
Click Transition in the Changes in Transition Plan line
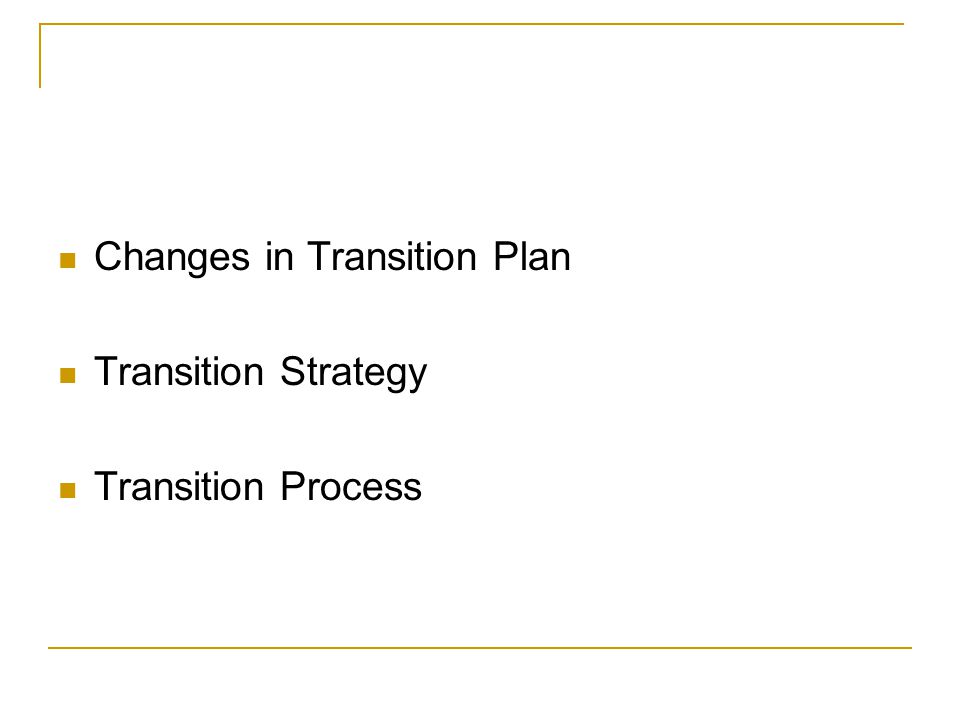(392, 256)
